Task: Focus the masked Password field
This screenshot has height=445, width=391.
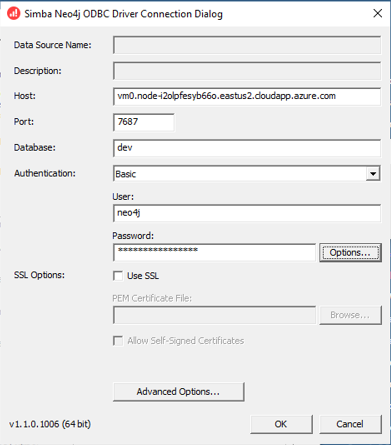Action: tap(214, 252)
